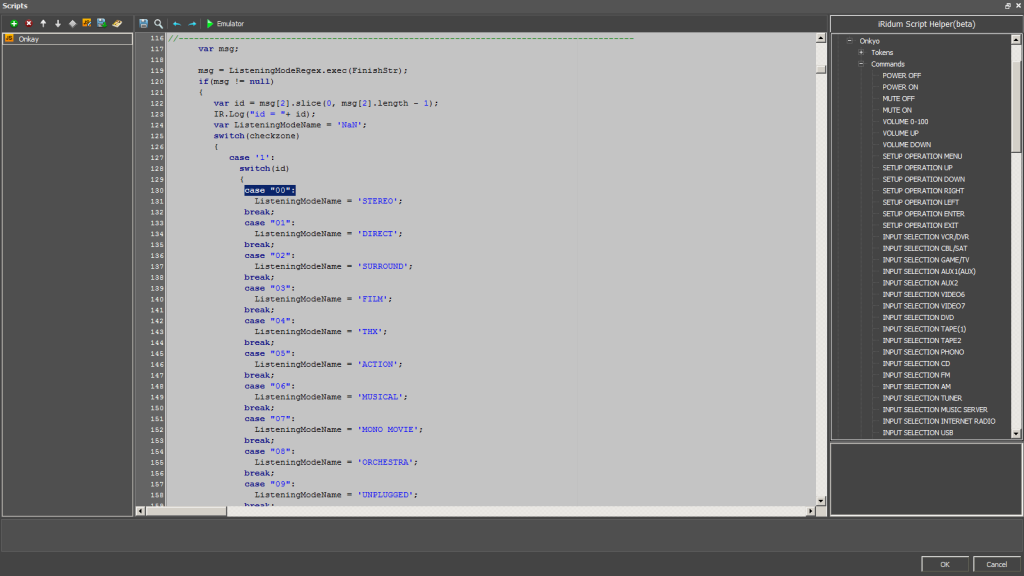The height and width of the screenshot is (576, 1024).
Task: Move script up with the up arrow
Action: tap(43, 23)
